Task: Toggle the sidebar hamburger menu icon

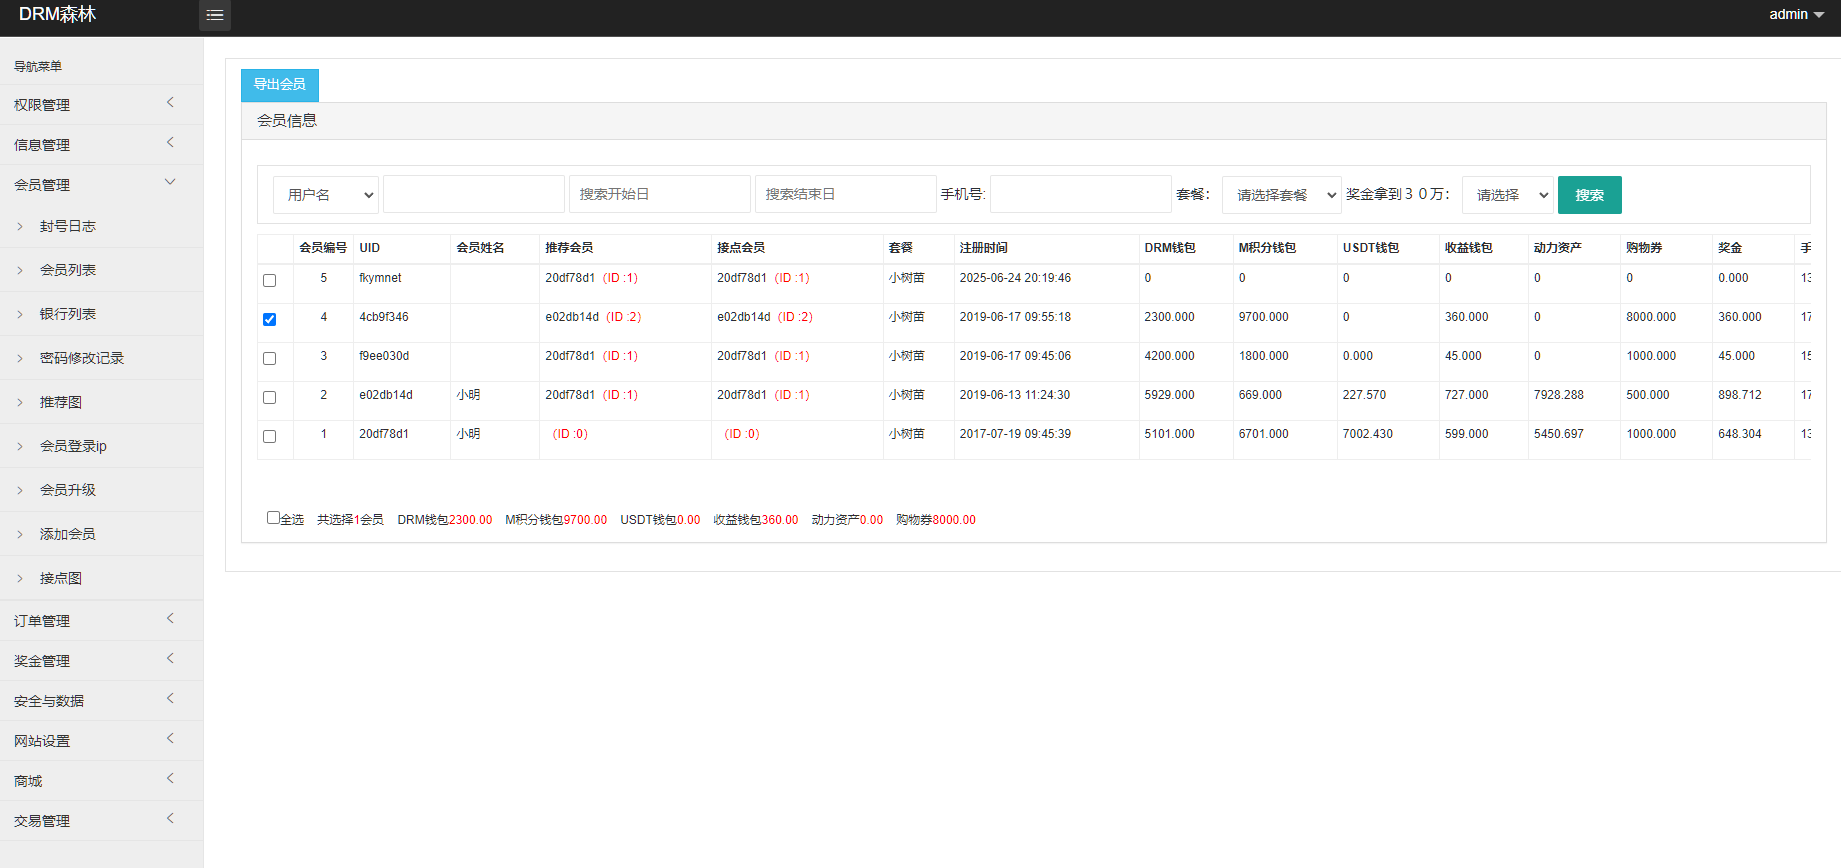Action: 215,15
